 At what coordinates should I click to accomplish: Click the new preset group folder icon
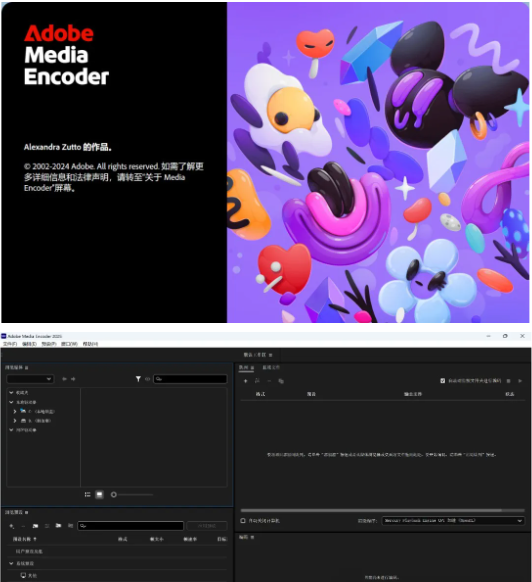35,526
